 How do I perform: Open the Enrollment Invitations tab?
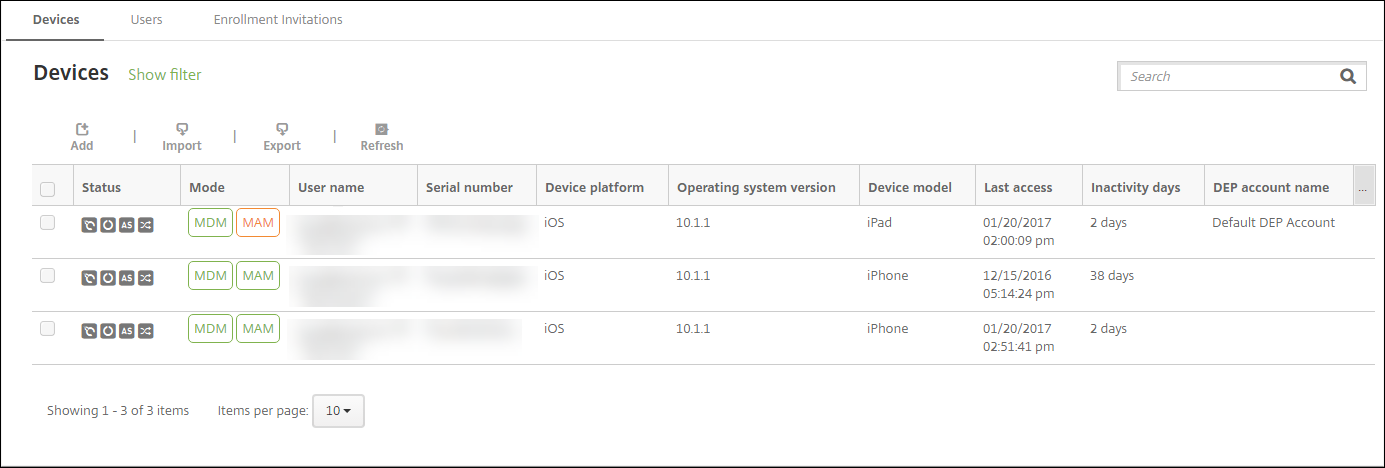[278, 19]
